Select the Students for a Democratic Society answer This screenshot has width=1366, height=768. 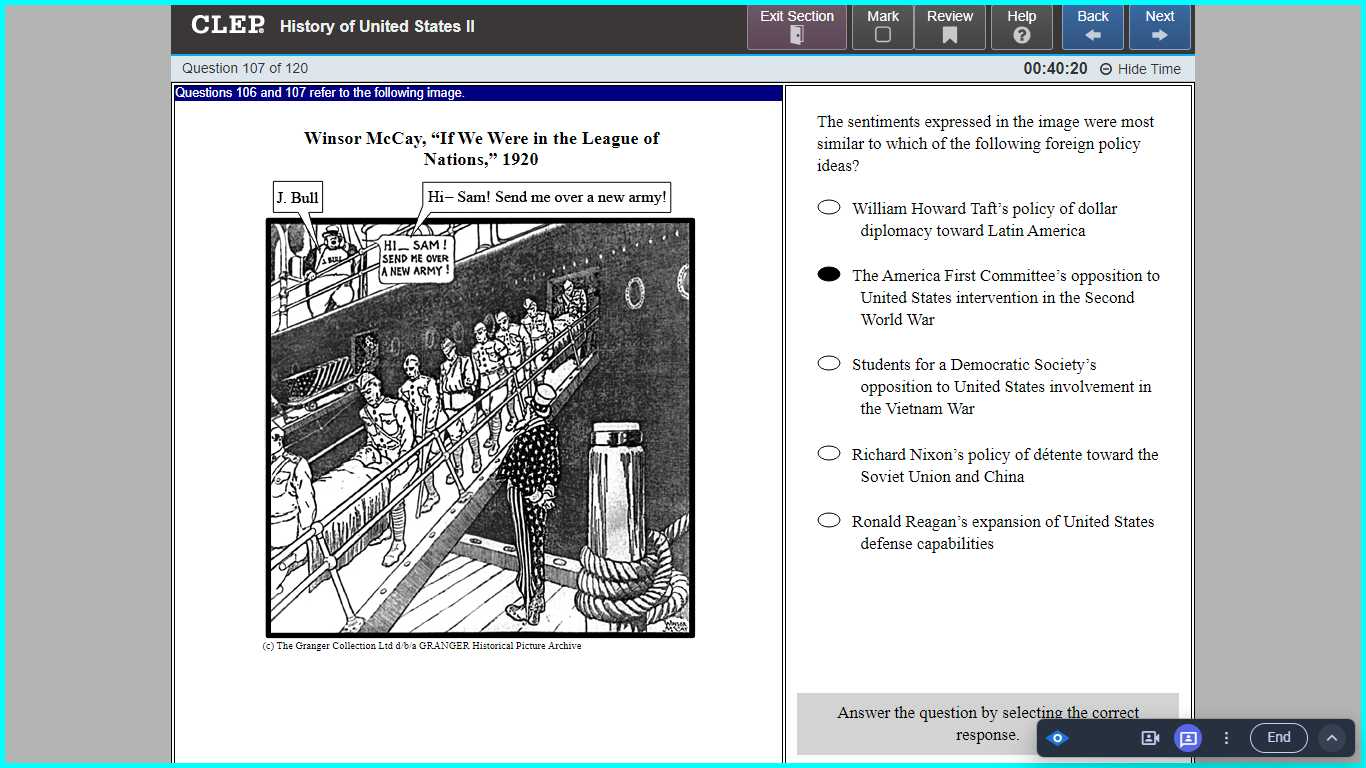tap(828, 362)
